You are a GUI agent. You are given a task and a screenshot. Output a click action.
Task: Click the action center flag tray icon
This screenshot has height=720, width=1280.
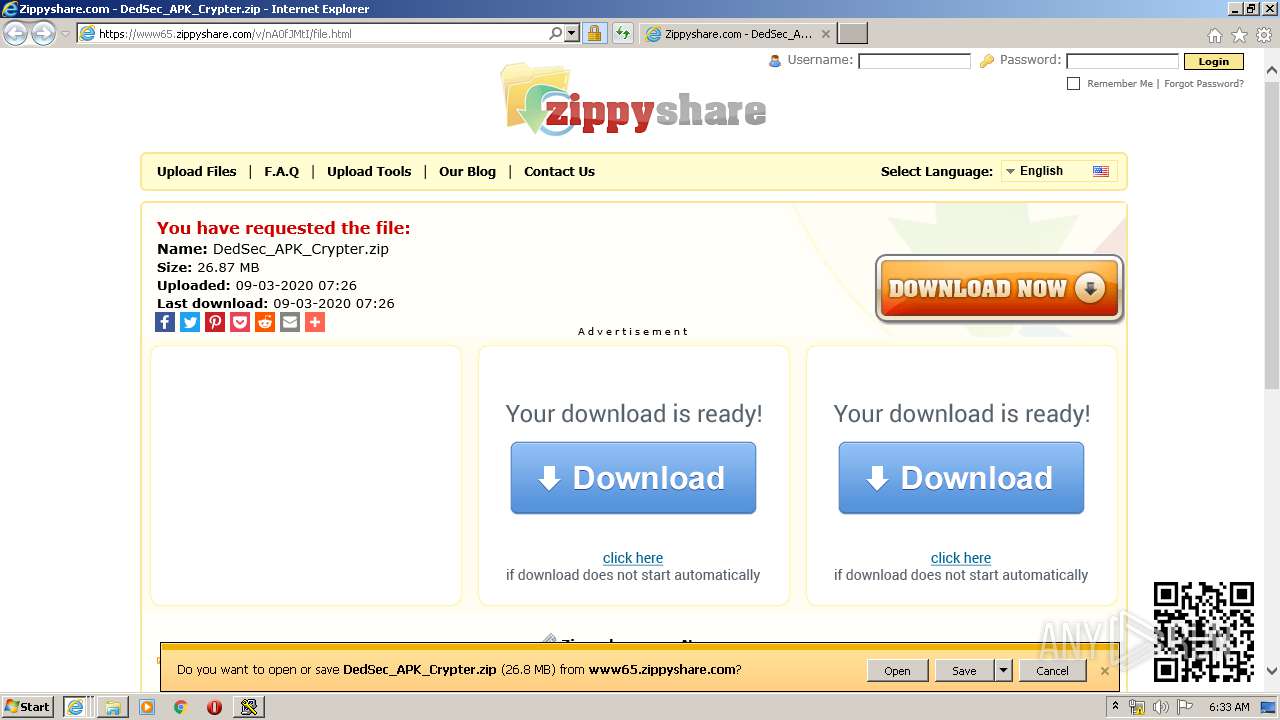1185,707
